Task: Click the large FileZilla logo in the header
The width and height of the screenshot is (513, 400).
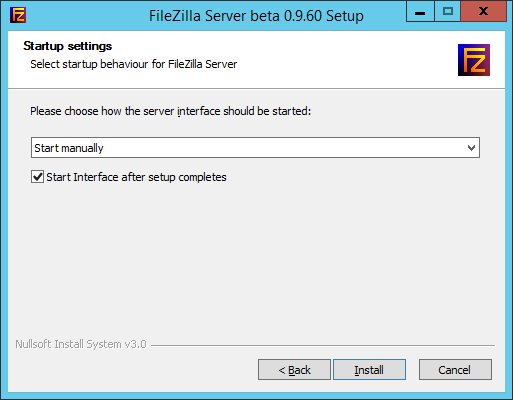Action: coord(474,60)
